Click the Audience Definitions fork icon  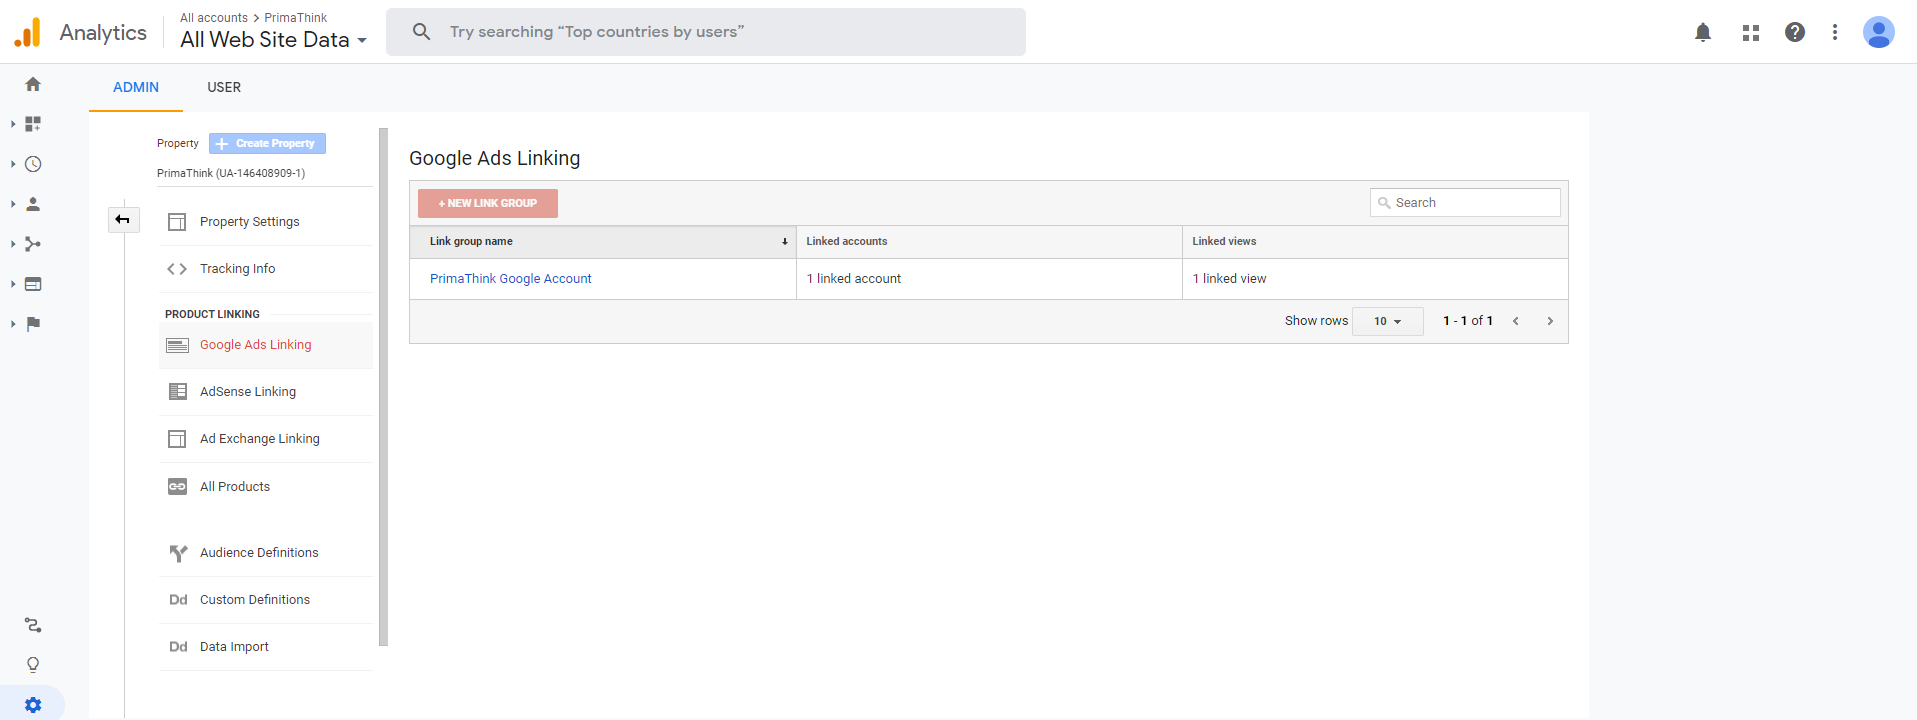[x=178, y=553]
